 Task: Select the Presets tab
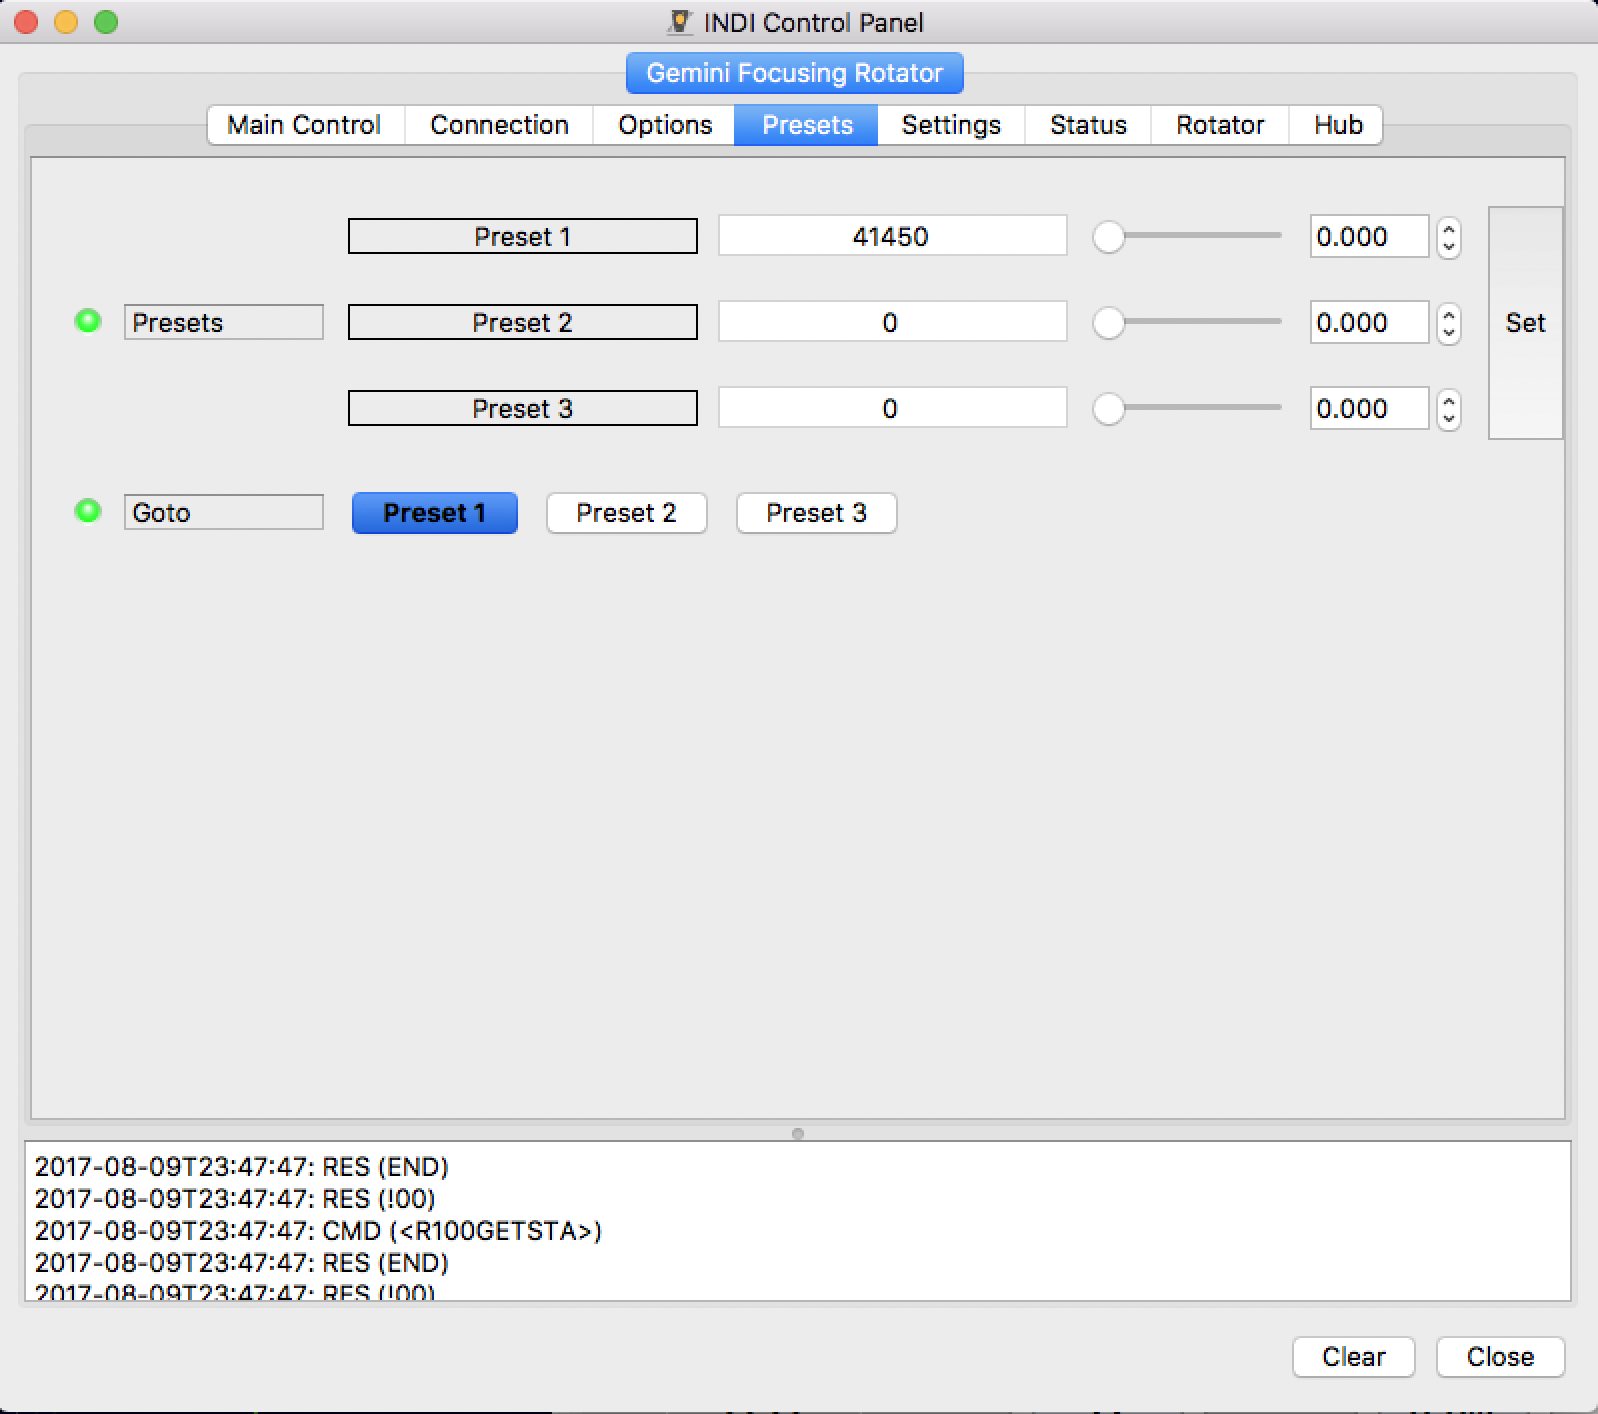tap(807, 125)
